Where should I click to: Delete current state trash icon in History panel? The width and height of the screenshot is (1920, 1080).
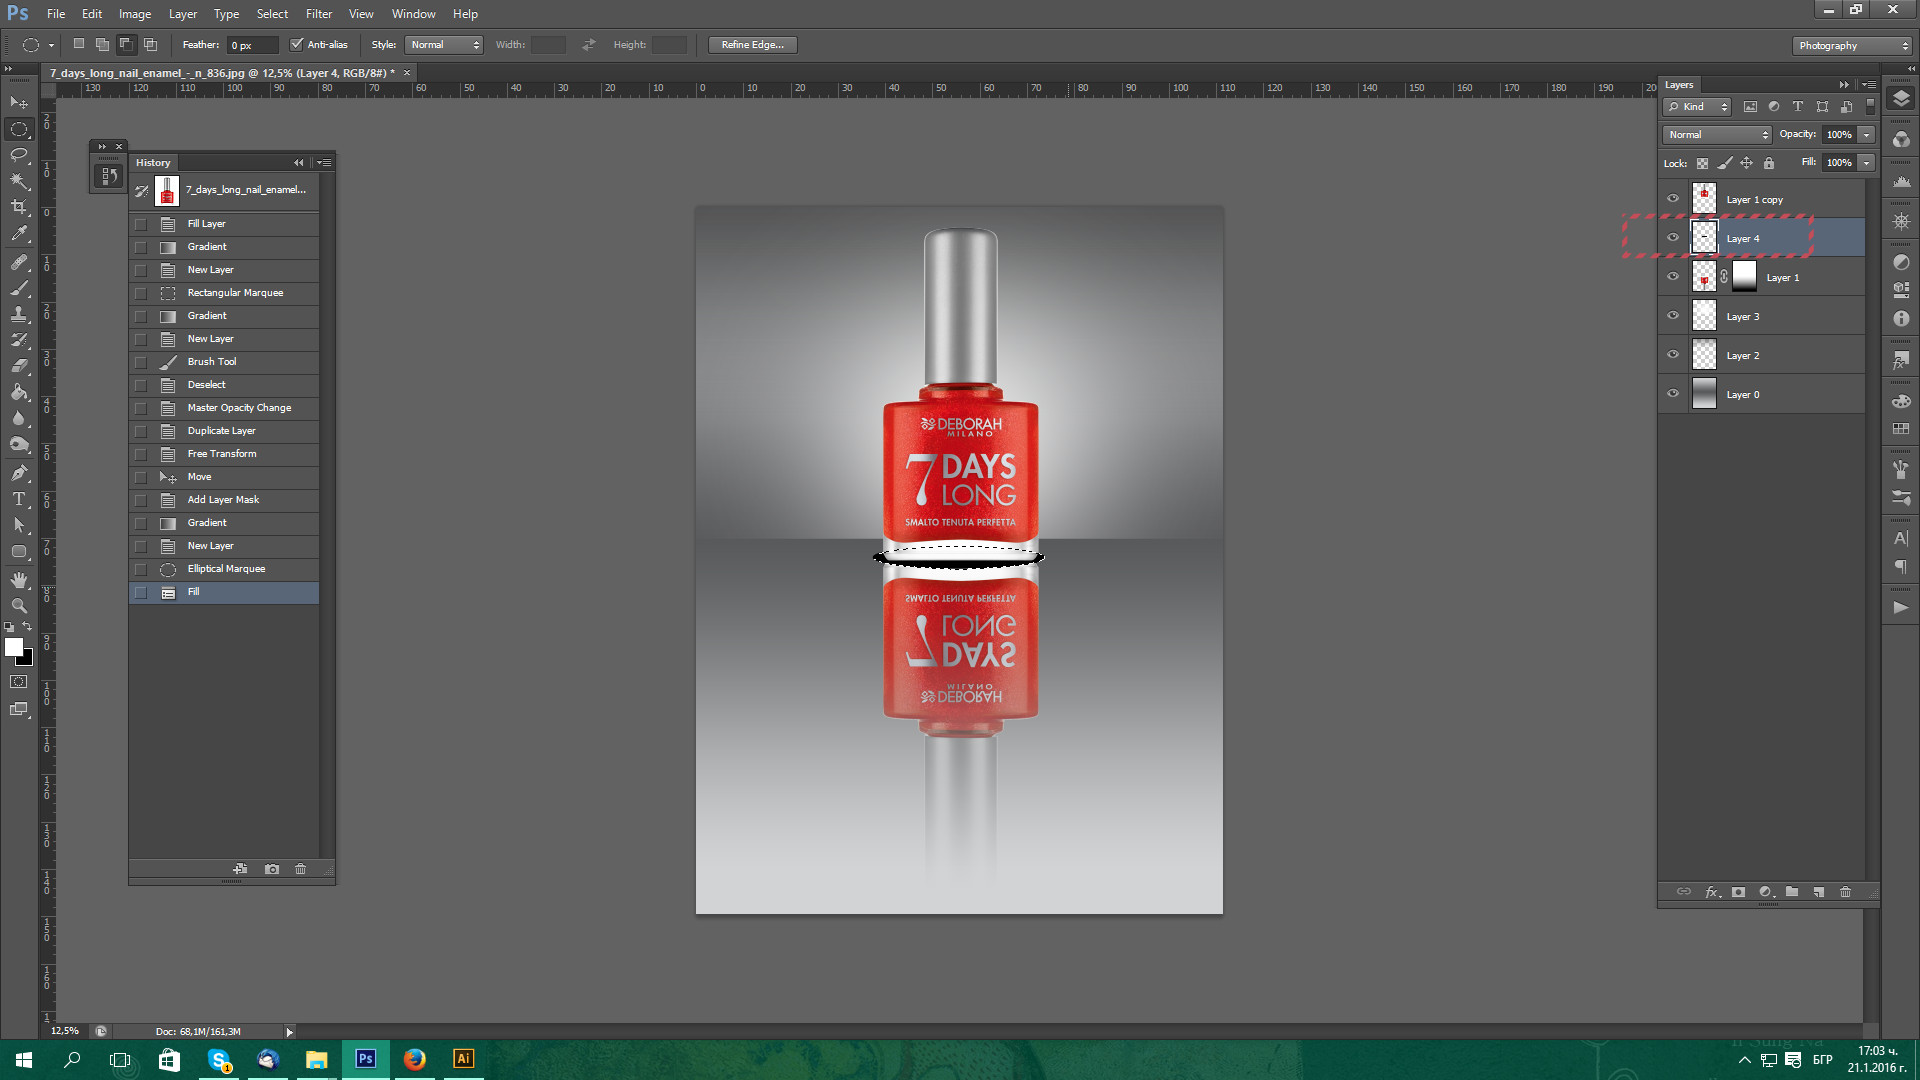pyautogui.click(x=300, y=869)
